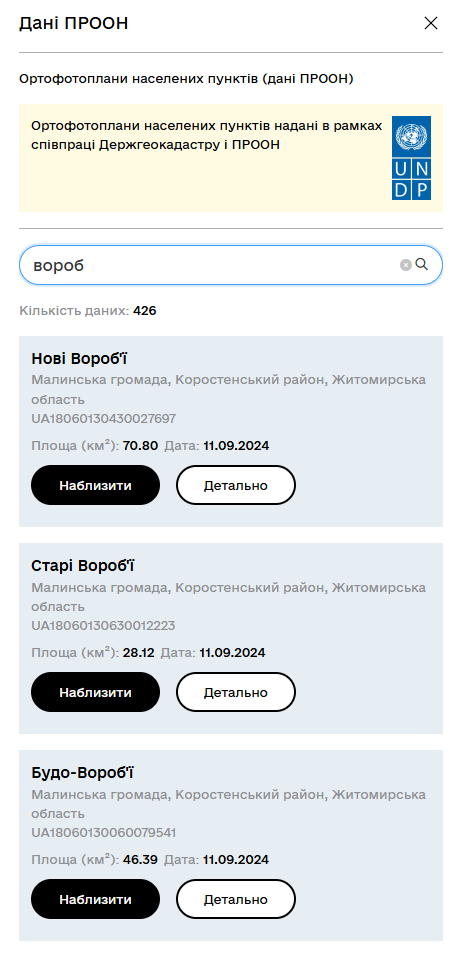The image size is (462, 960).
Task: Select the Будо-Воробʼї result title
Action: [83, 773]
